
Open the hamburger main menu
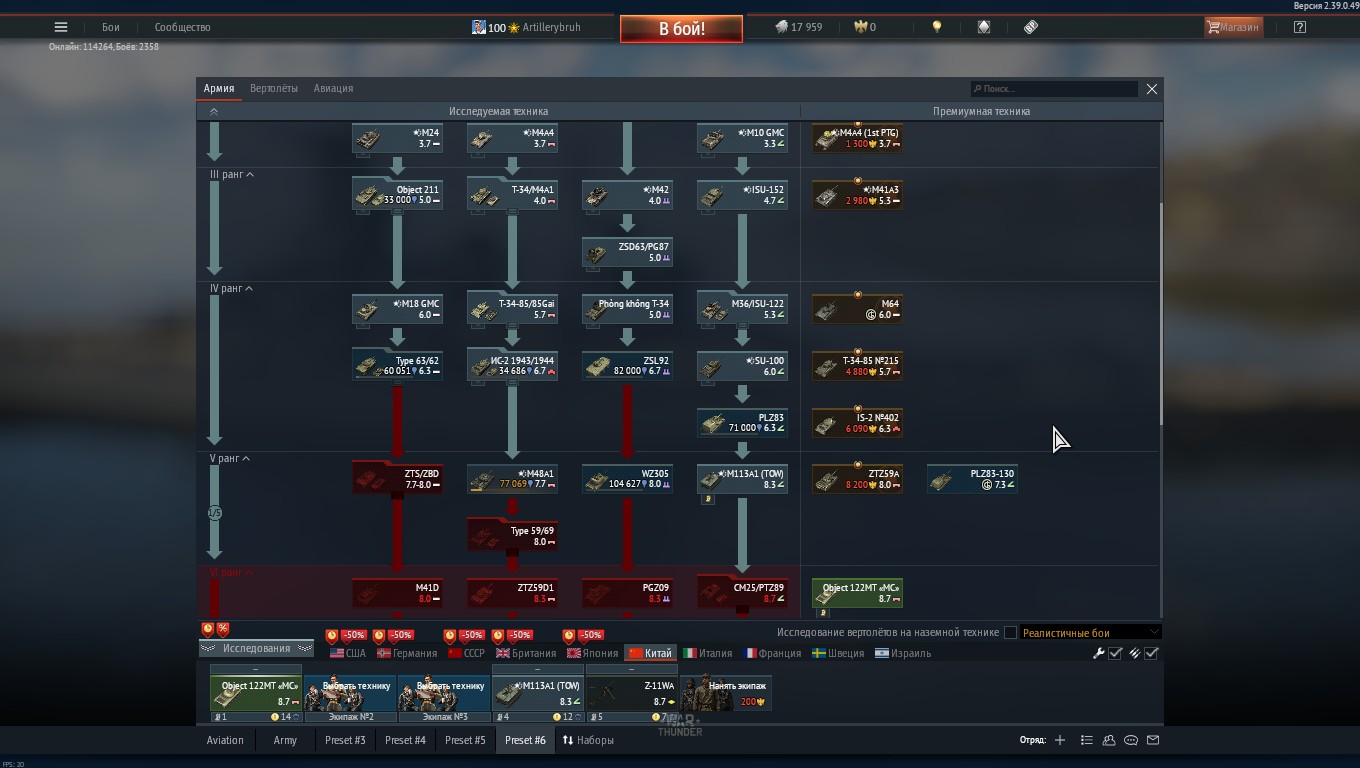(x=61, y=27)
